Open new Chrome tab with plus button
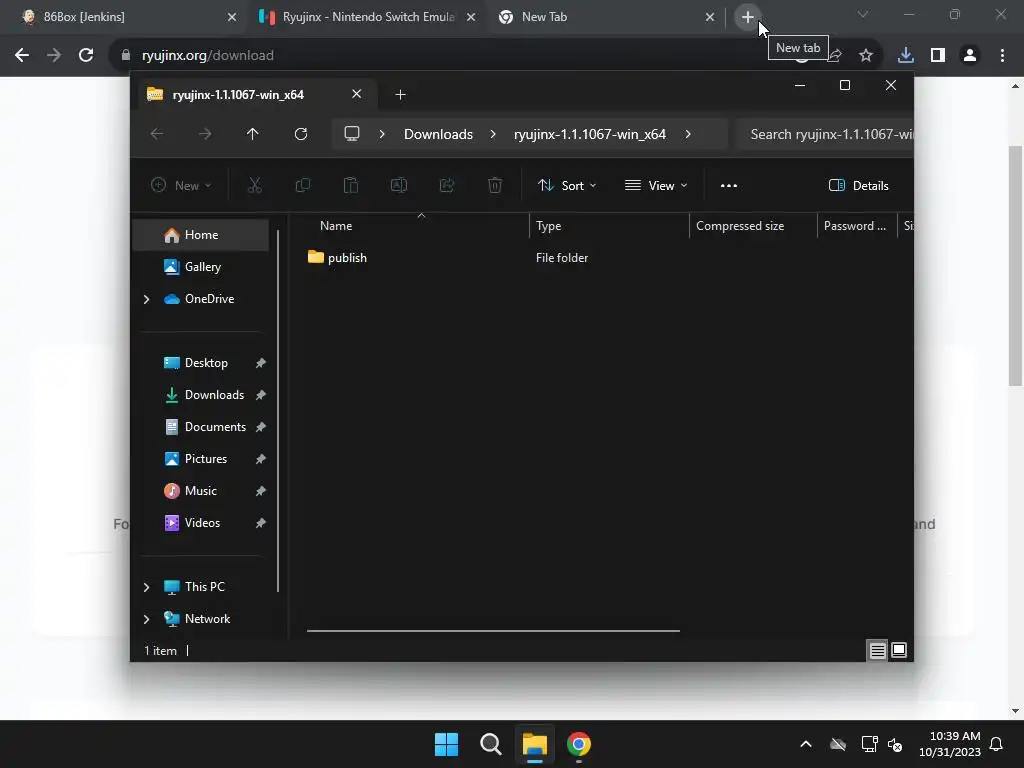1024x768 pixels. coord(748,17)
